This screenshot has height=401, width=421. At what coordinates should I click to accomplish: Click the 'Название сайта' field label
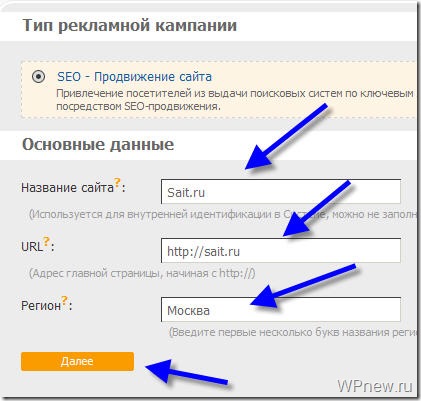(67, 188)
